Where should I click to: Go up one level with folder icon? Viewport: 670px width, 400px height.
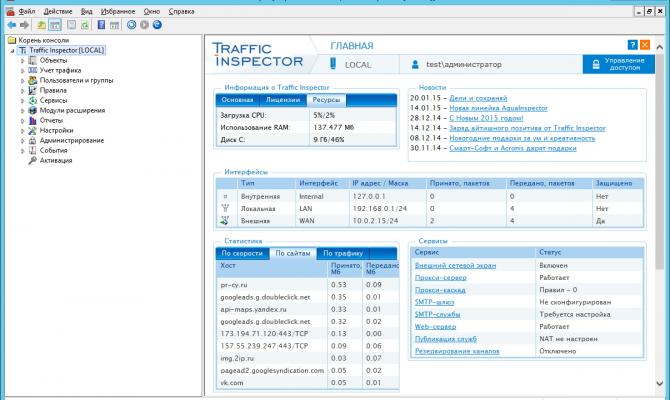coord(41,25)
